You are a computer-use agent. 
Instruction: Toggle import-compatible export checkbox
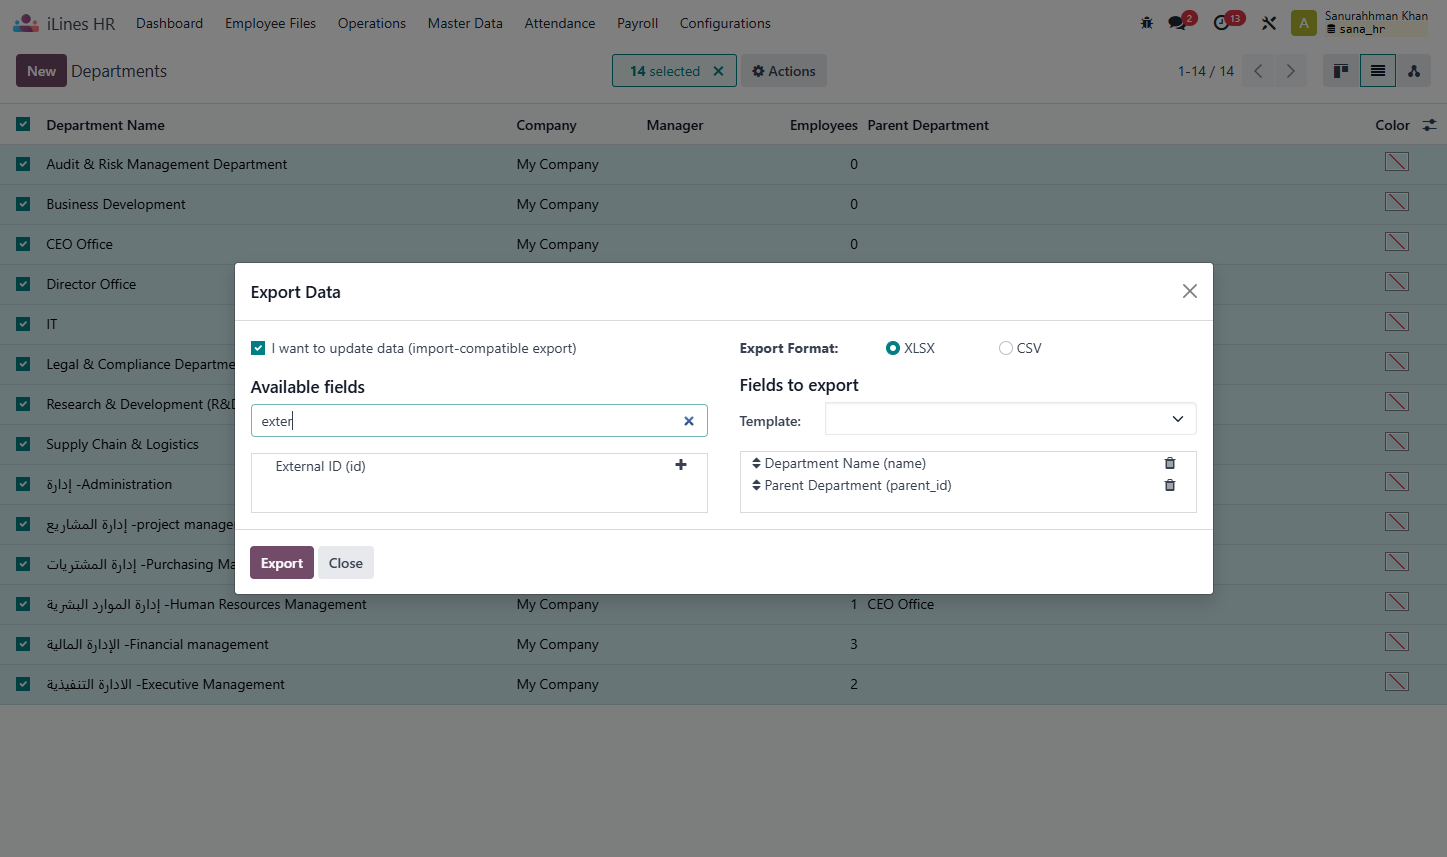[x=258, y=348]
